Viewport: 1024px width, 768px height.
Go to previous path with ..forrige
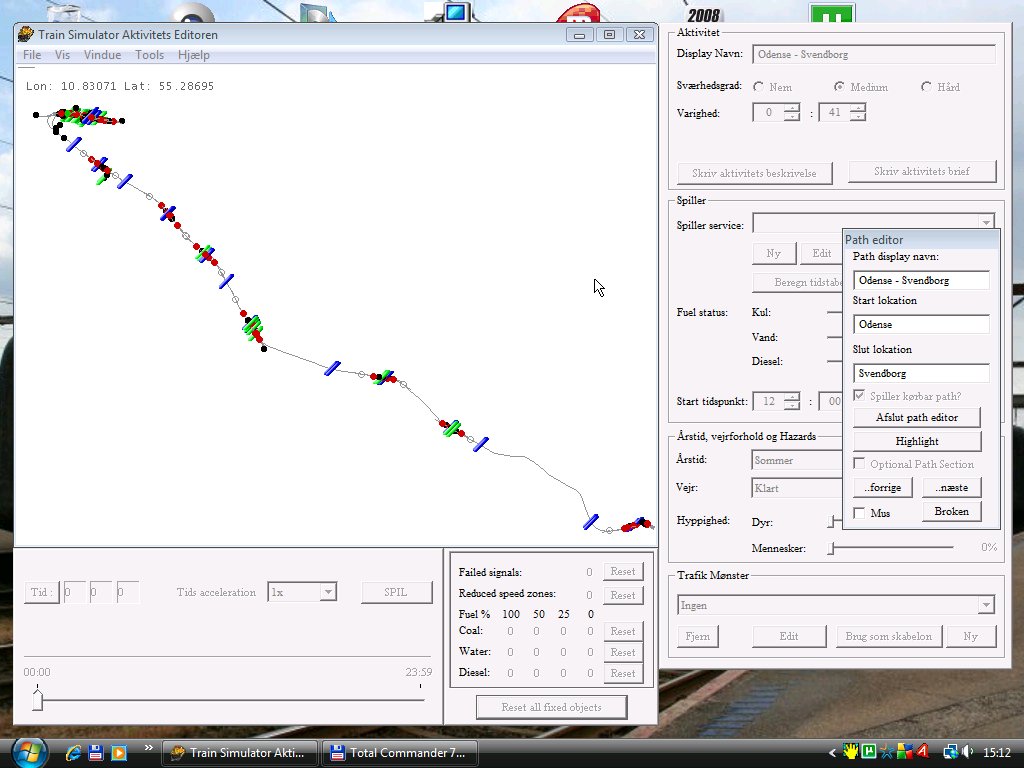pos(882,488)
